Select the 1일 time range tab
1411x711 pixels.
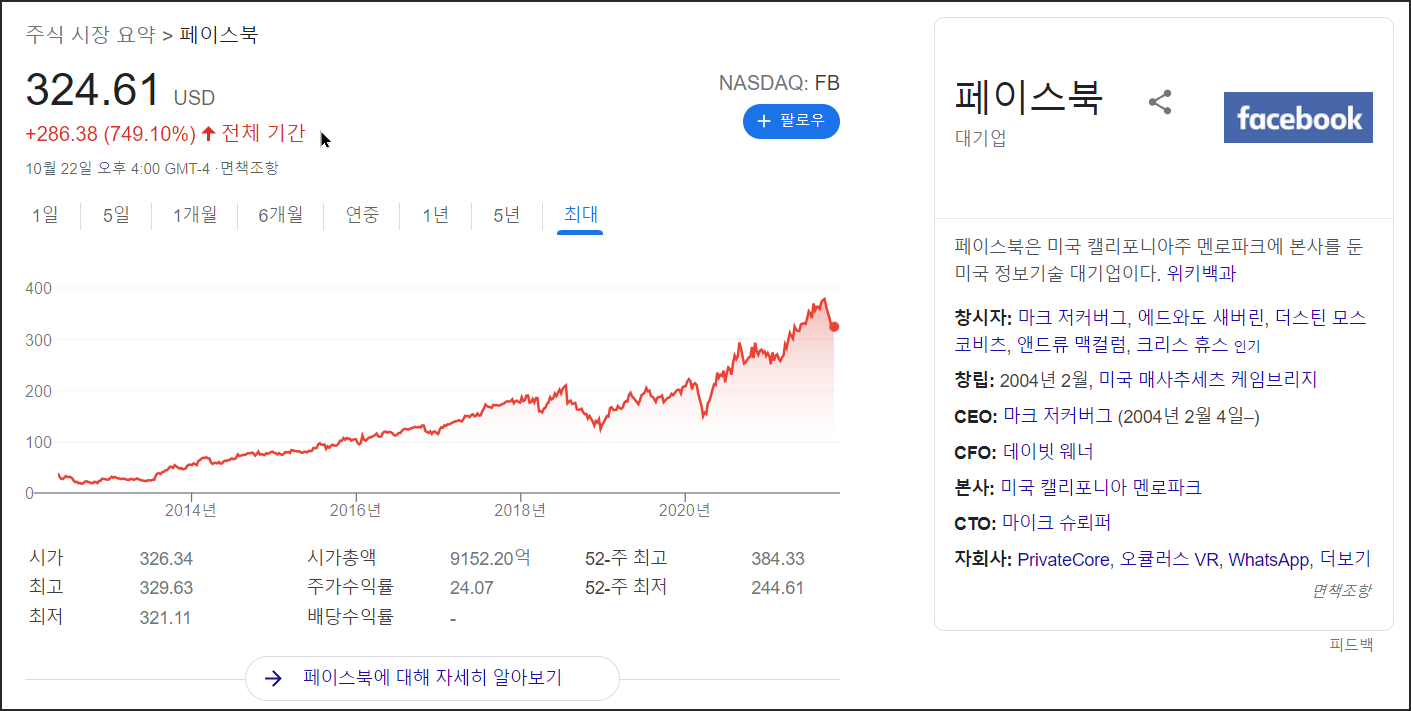pos(45,214)
